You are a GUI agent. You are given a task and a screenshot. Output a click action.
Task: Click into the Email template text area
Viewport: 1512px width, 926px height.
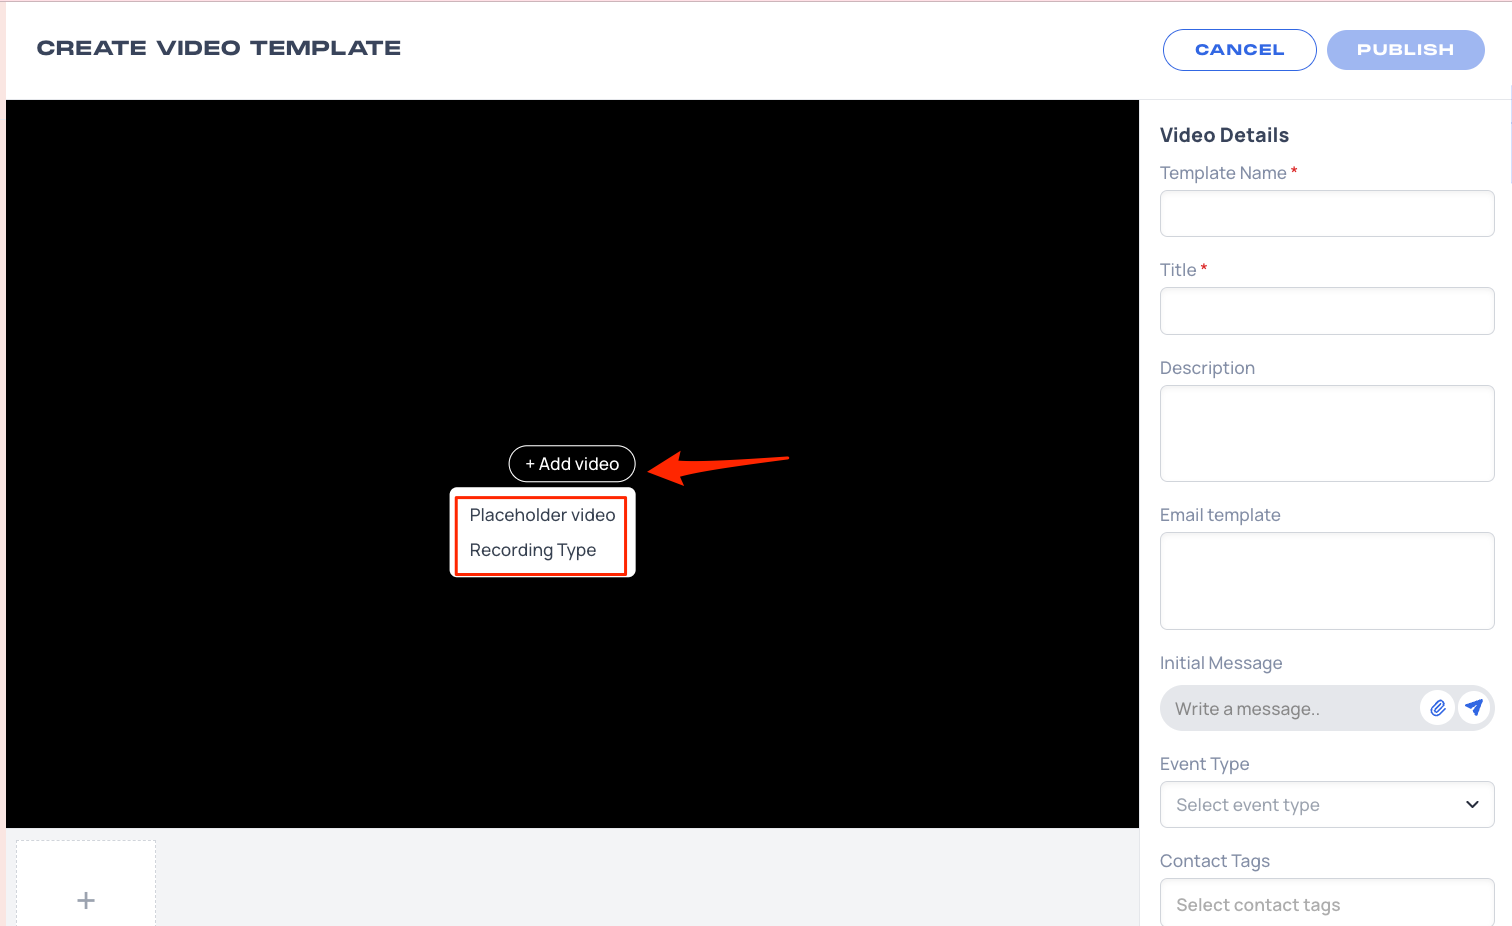pyautogui.click(x=1327, y=581)
